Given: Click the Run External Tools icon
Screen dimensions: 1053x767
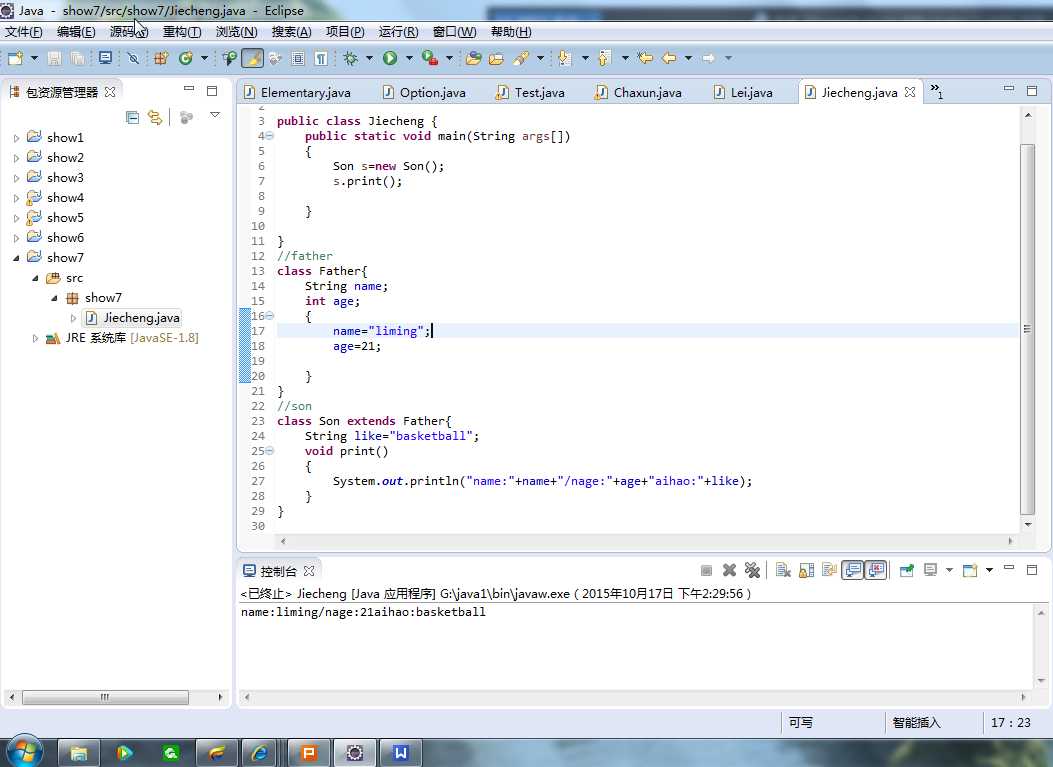Looking at the screenshot, I should 430,58.
